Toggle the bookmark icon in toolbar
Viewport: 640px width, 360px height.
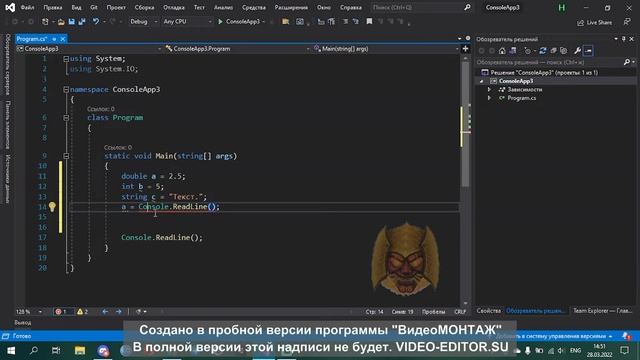pos(369,22)
